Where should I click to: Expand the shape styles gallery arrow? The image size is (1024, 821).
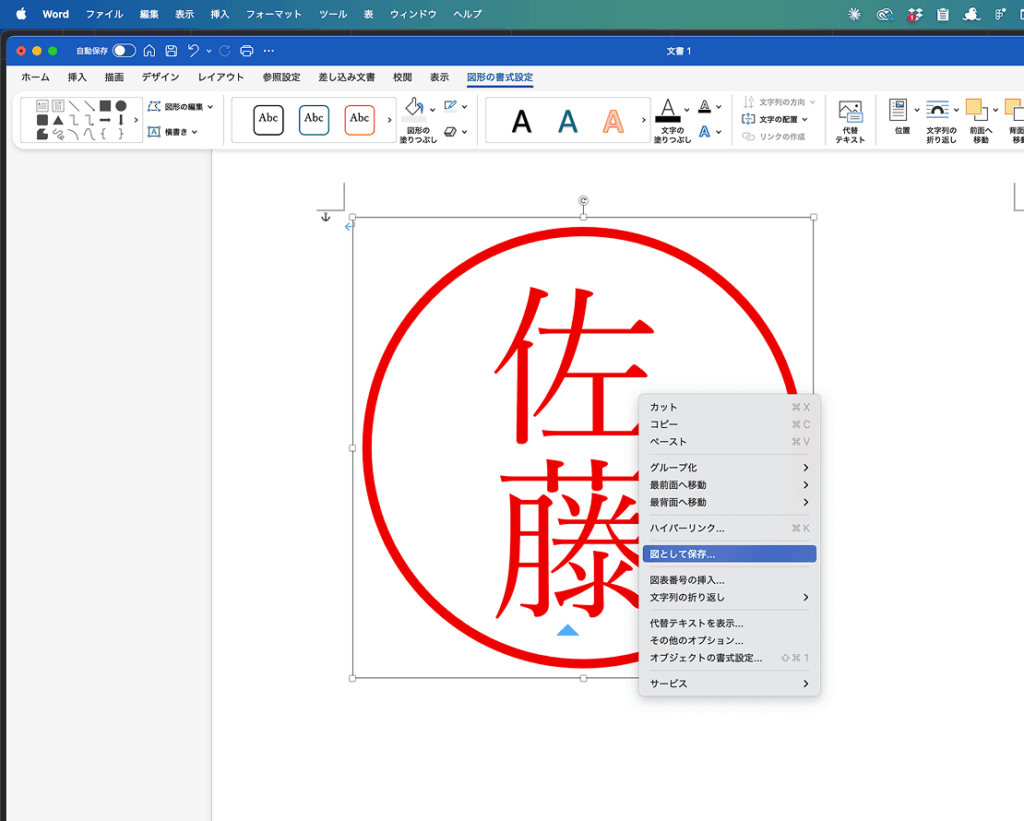click(x=389, y=120)
